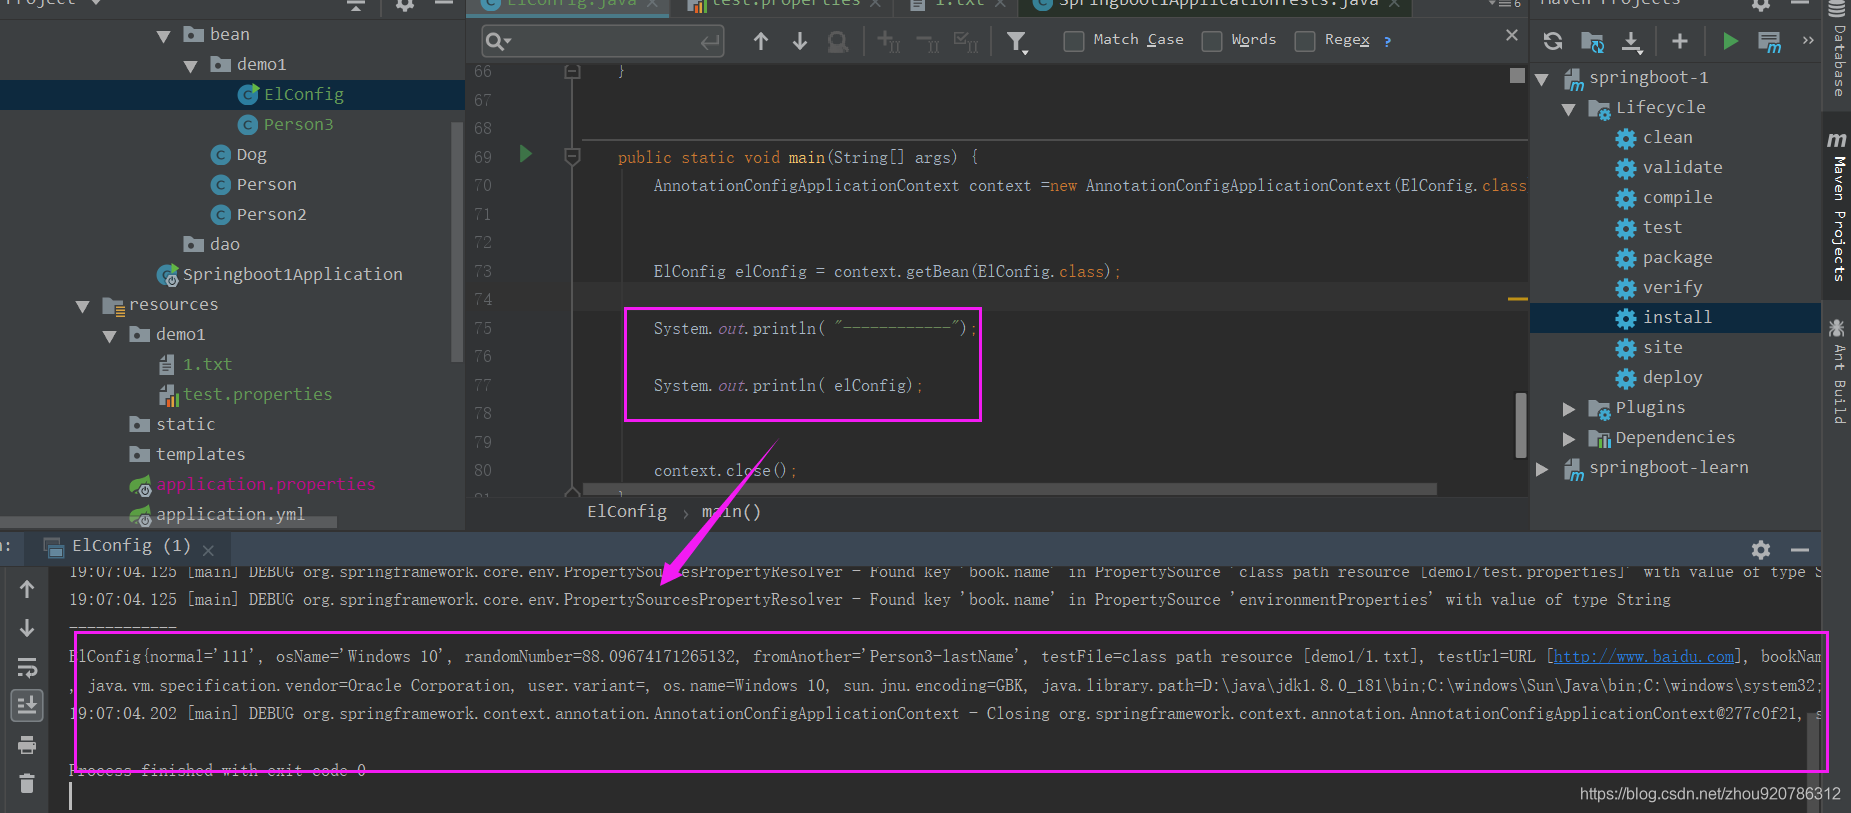Screen dimensions: 1851x813
Task: Open the Ant Build side tab
Action: pyautogui.click(x=1838, y=372)
